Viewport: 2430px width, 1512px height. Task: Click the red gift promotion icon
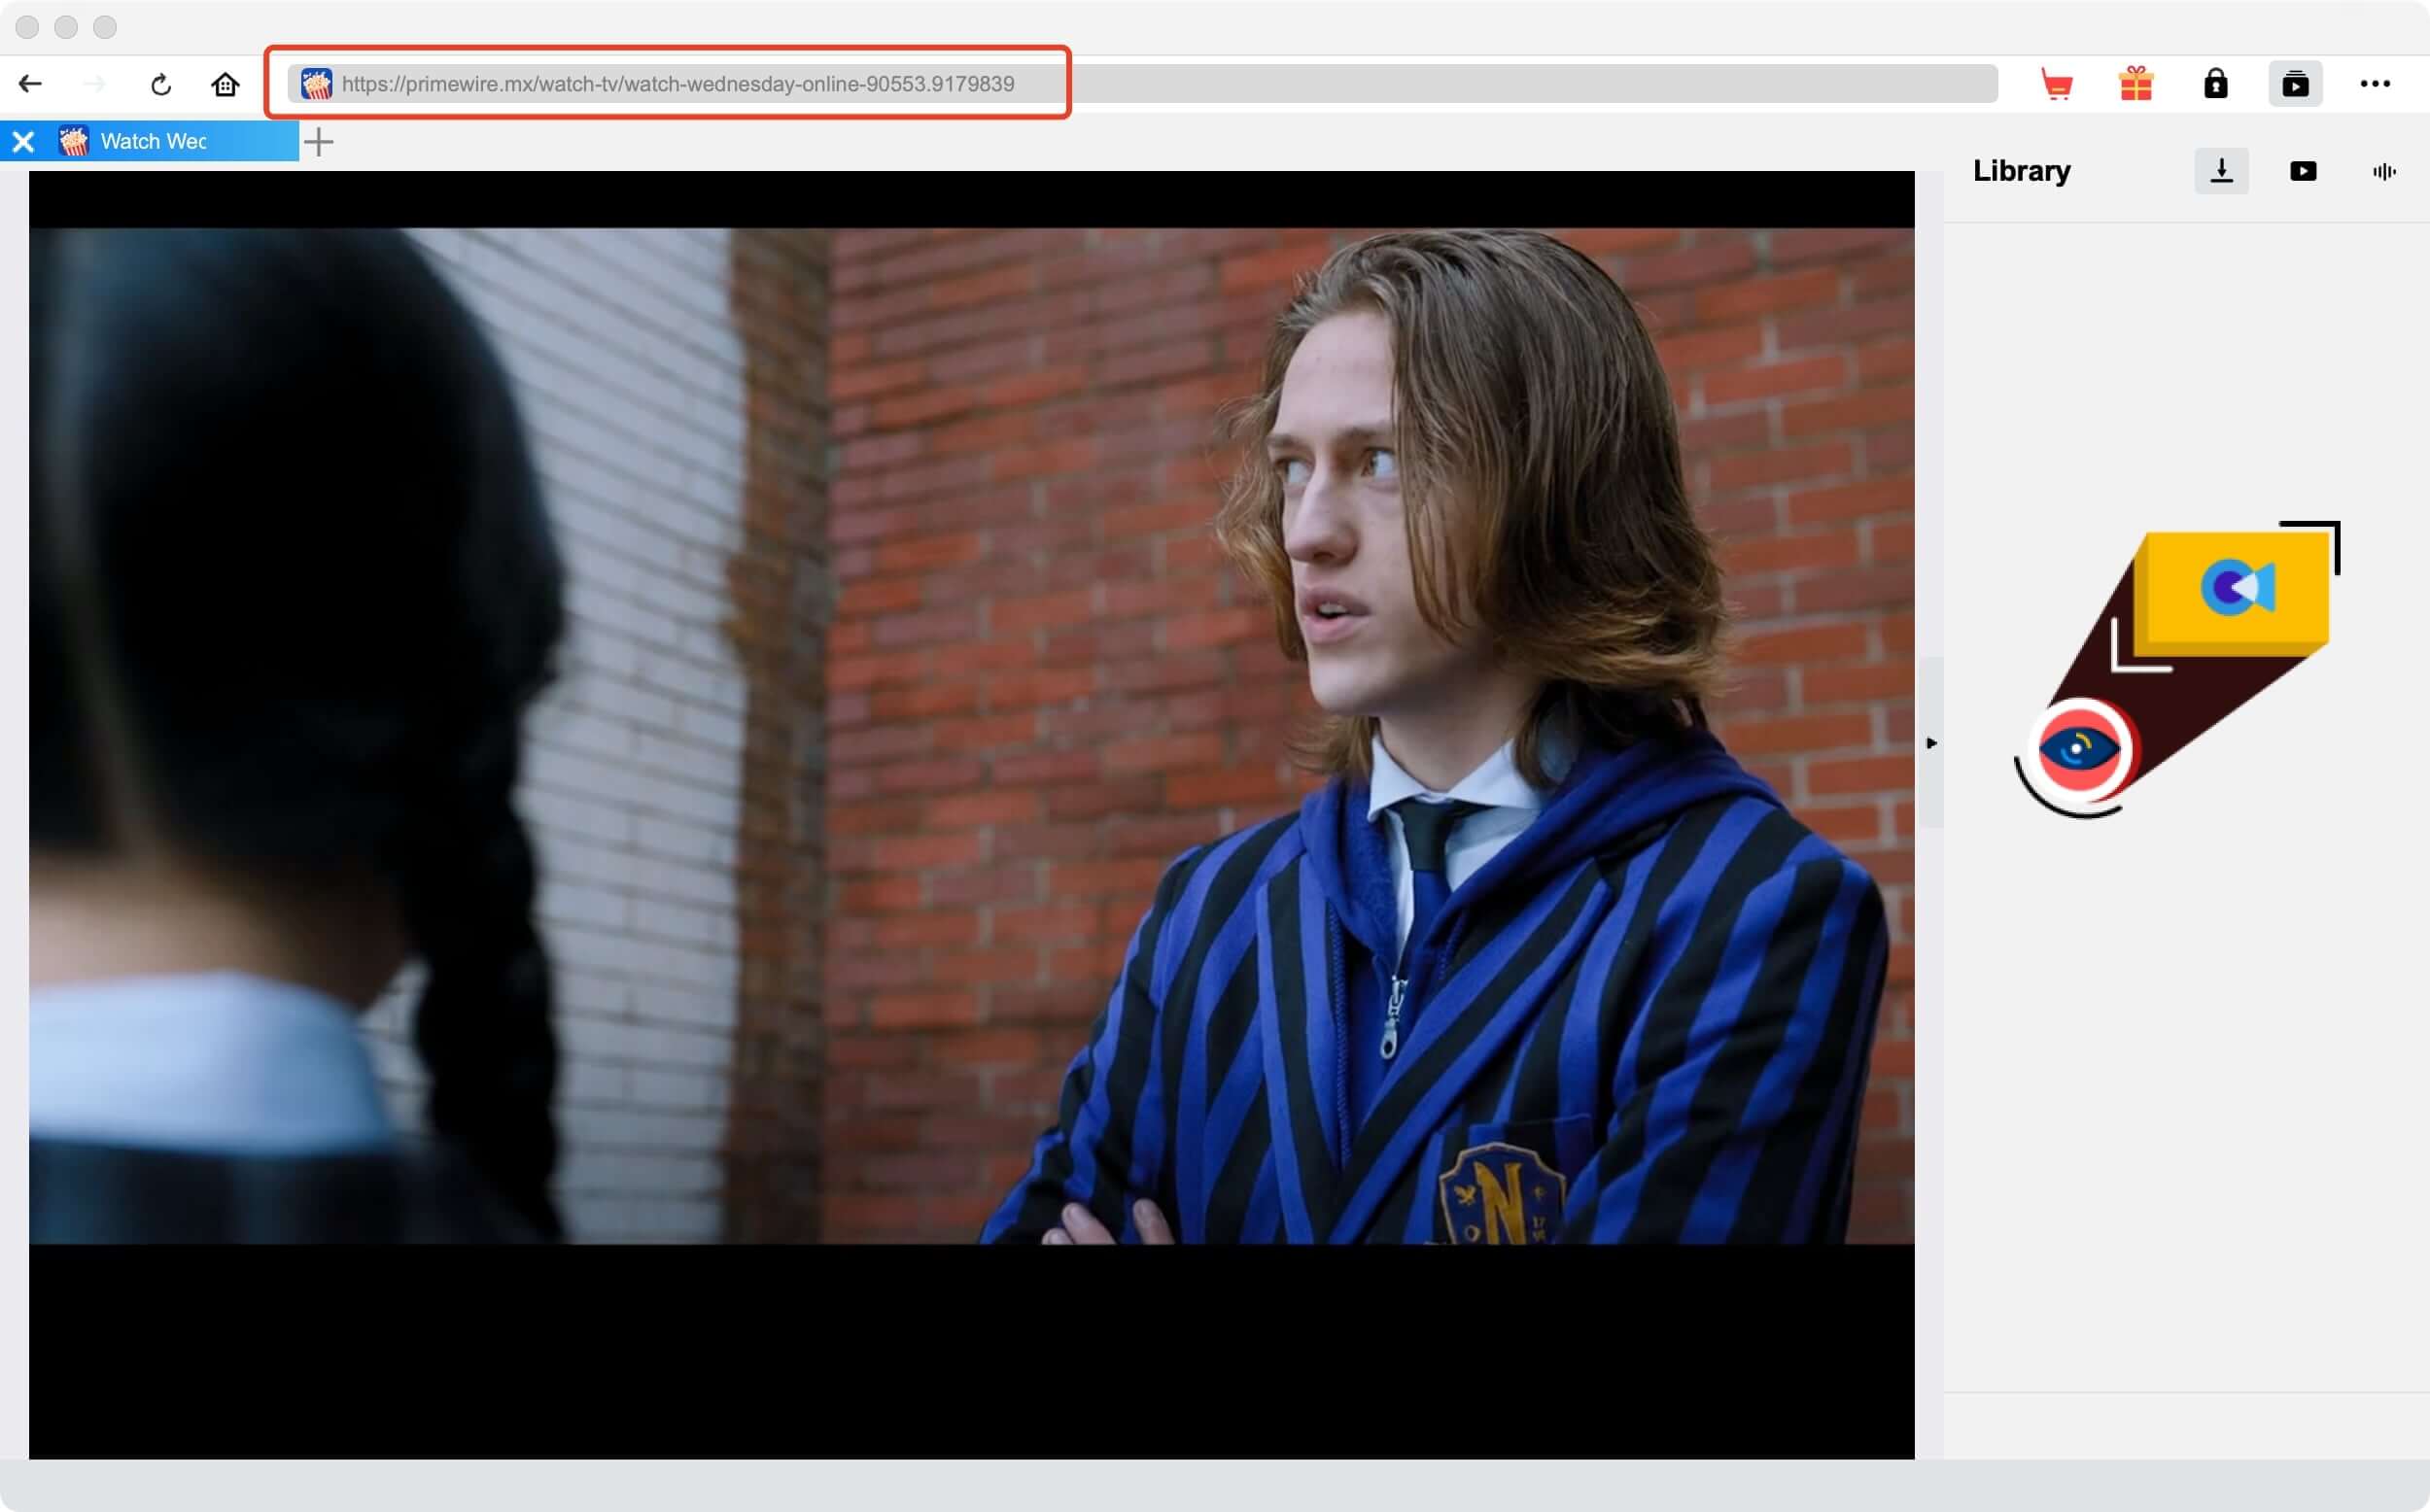click(2137, 84)
